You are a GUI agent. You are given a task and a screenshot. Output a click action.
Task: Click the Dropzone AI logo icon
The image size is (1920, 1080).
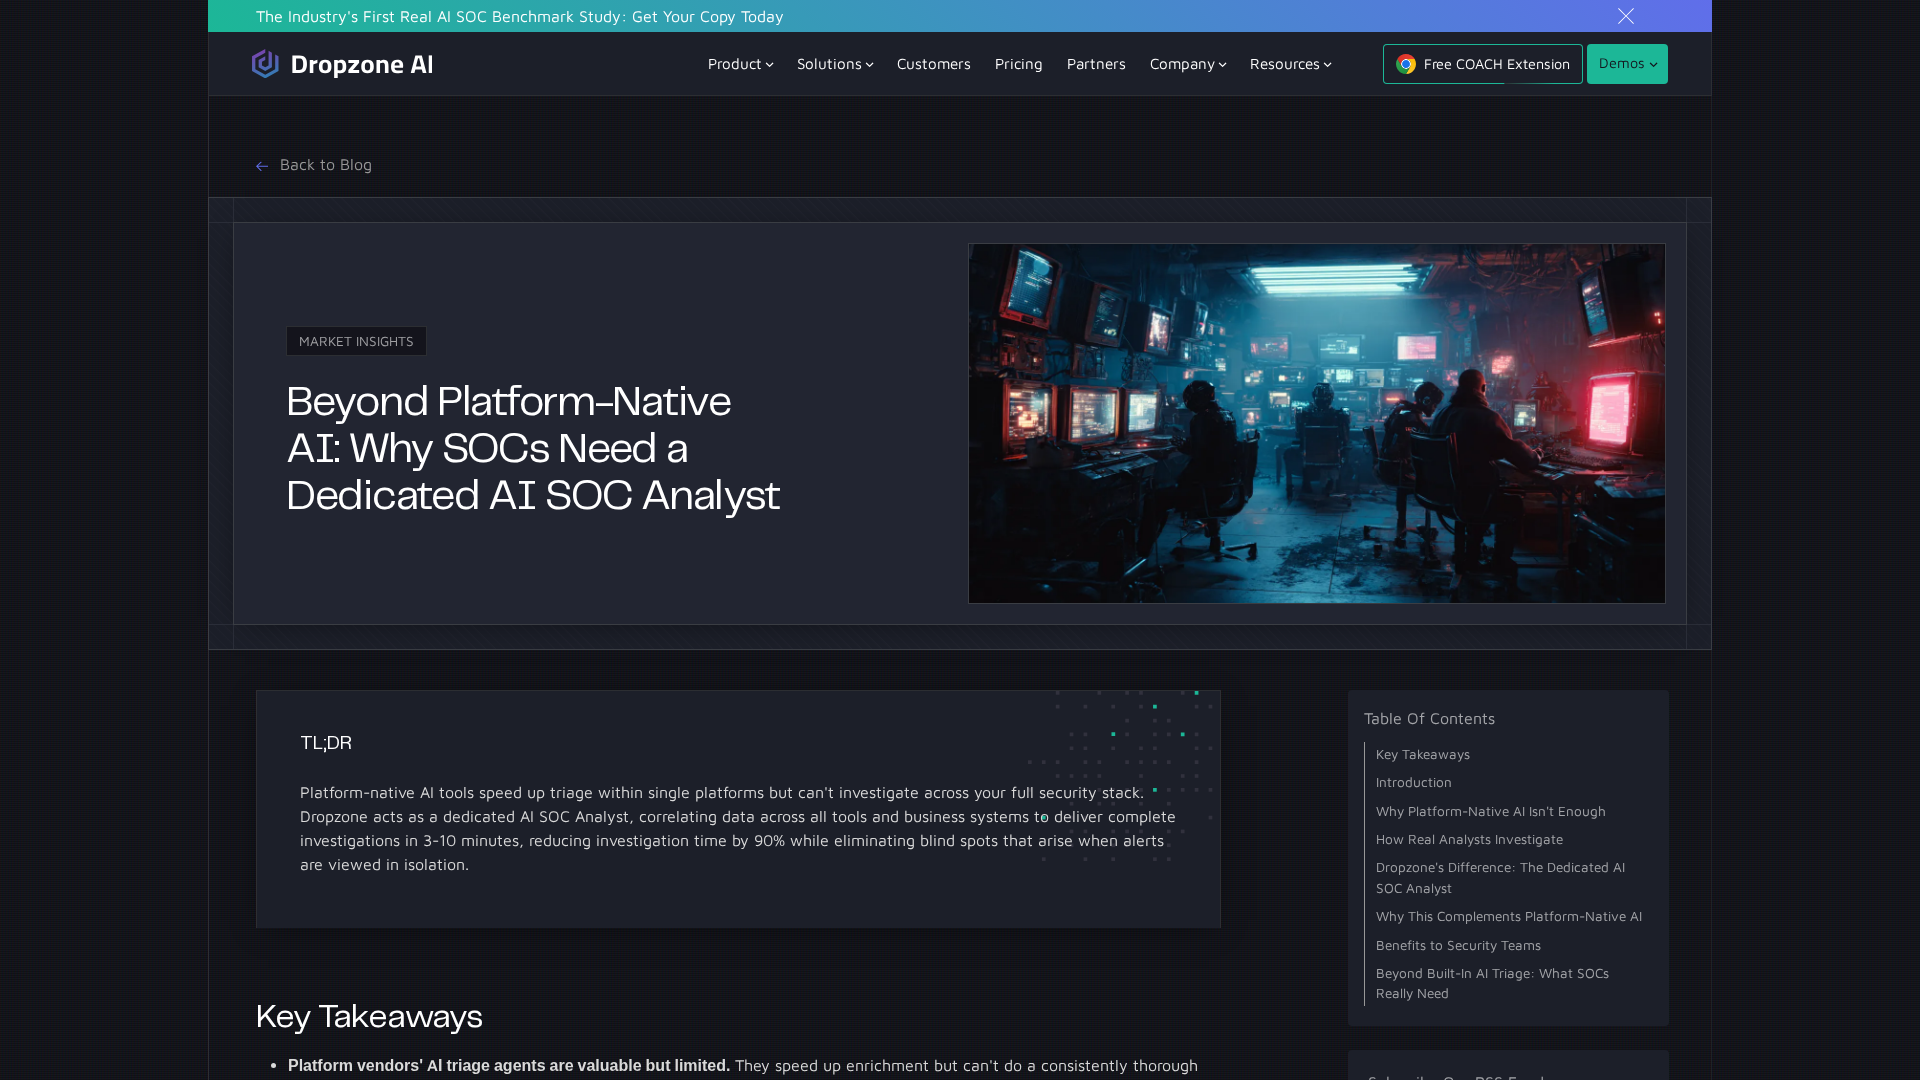point(265,64)
